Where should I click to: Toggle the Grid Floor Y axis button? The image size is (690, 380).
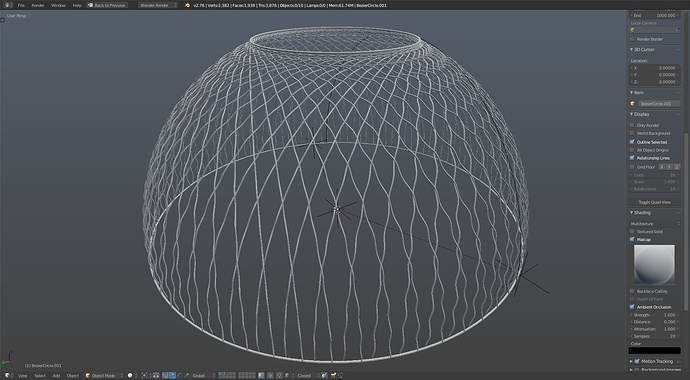669,167
